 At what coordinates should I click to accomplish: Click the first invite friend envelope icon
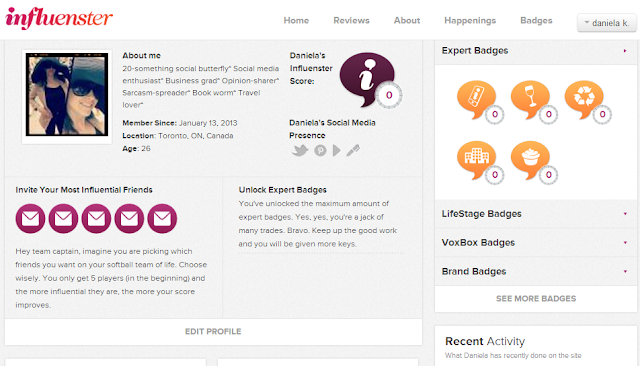click(30, 219)
